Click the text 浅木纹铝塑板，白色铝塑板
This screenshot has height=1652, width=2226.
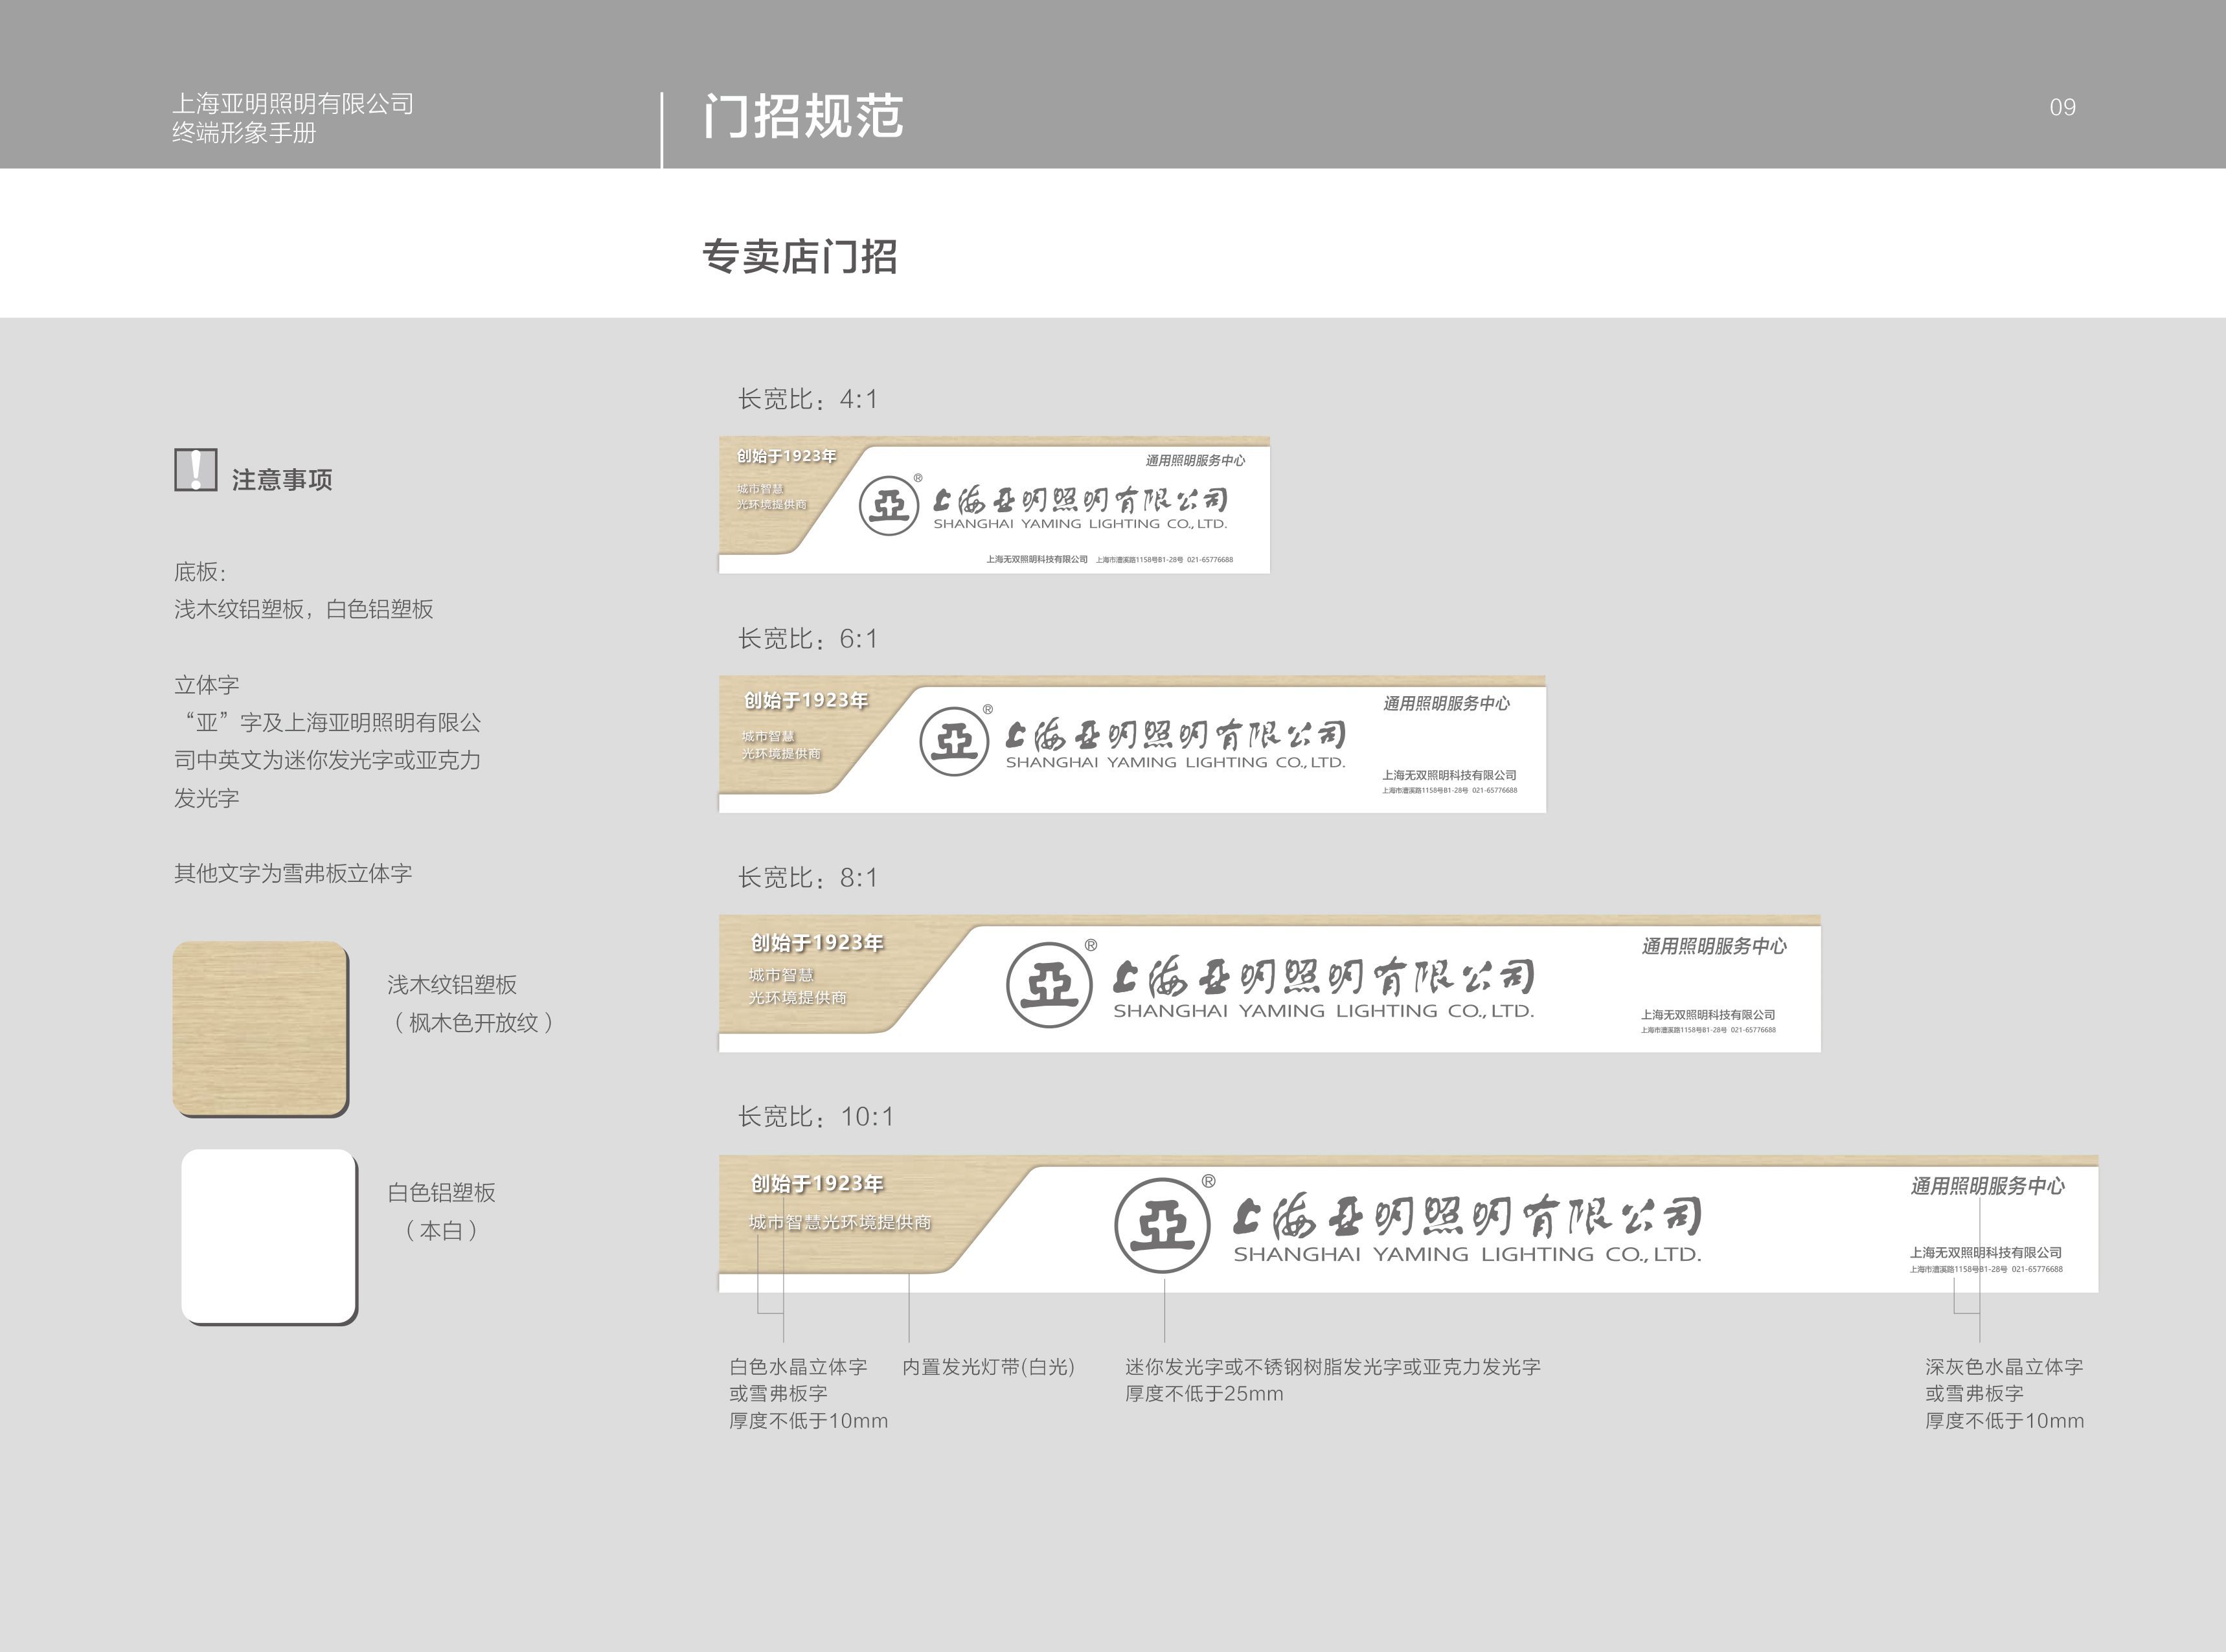304,609
